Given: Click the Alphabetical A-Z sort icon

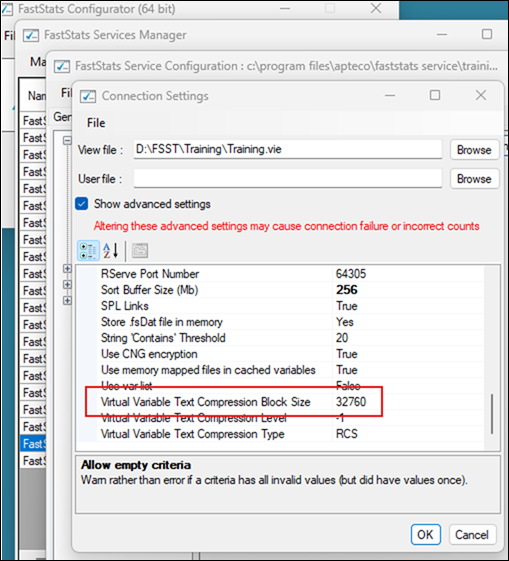Looking at the screenshot, I should coord(111,250).
